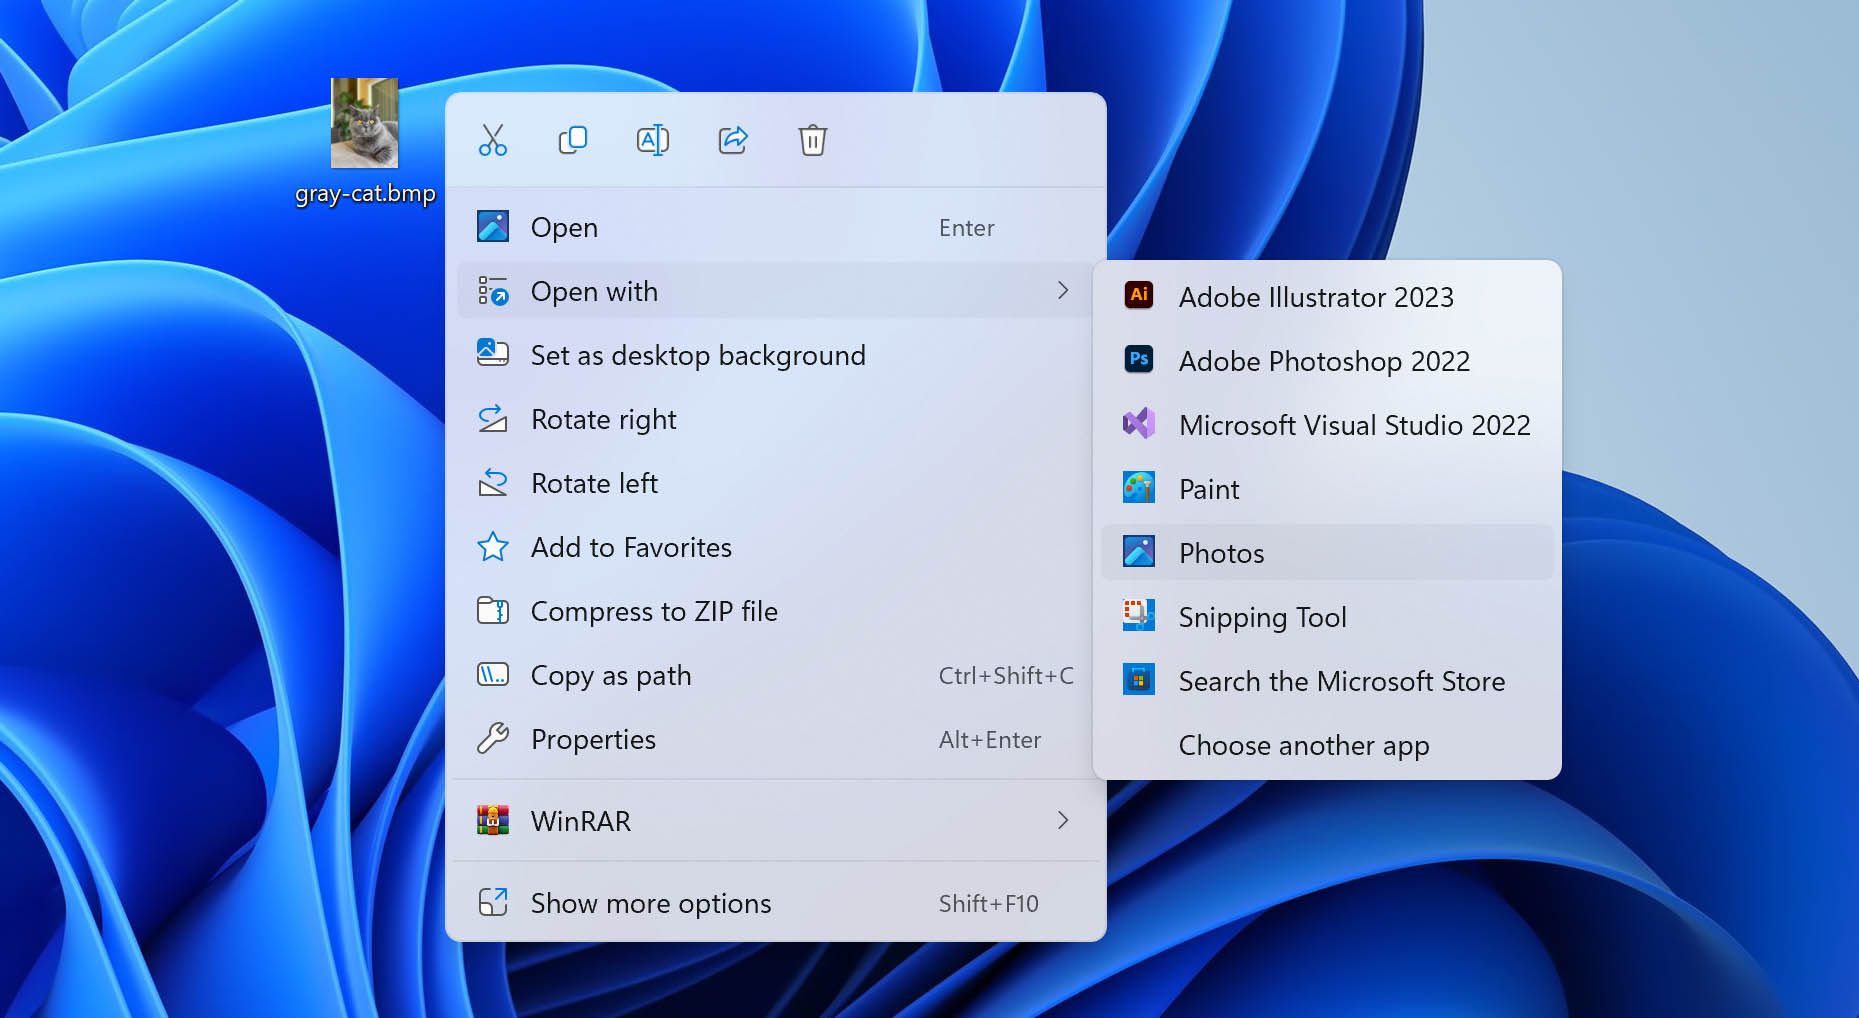Select Search the Microsoft Store

[1327, 681]
